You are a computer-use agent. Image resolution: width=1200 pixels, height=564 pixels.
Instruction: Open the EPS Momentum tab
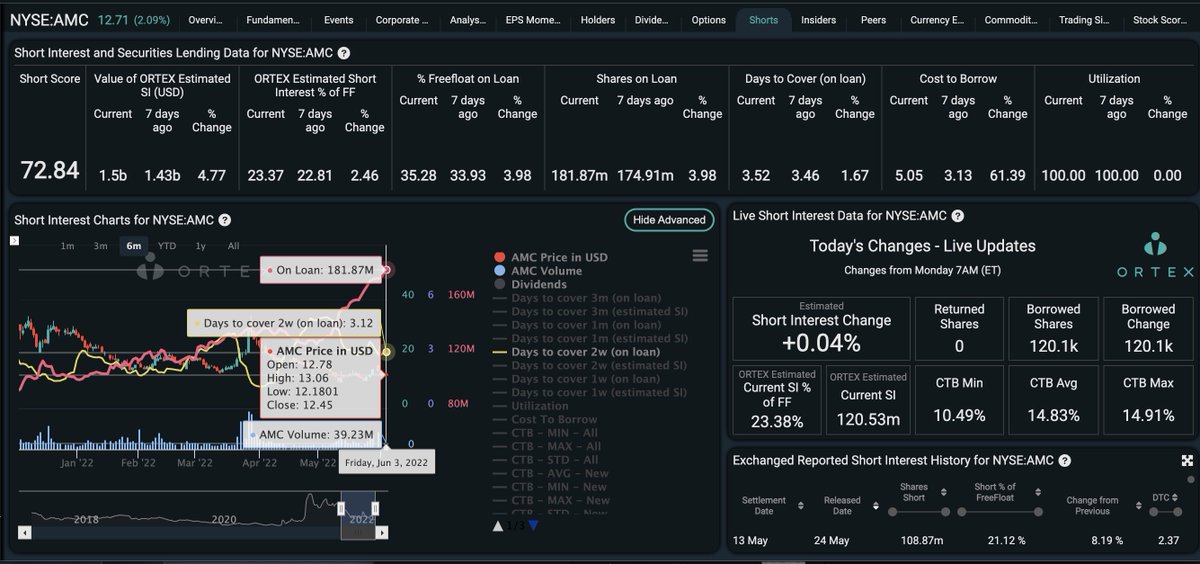pos(532,19)
